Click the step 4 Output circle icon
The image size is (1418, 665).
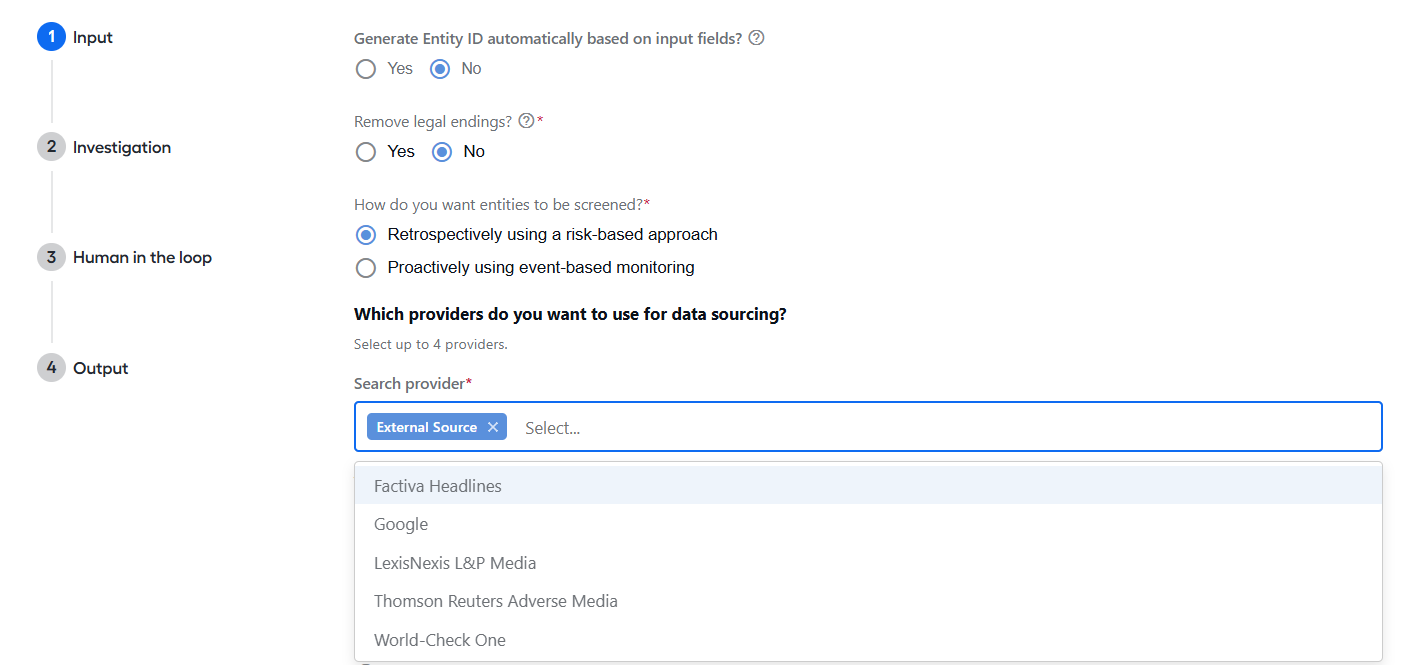51,368
